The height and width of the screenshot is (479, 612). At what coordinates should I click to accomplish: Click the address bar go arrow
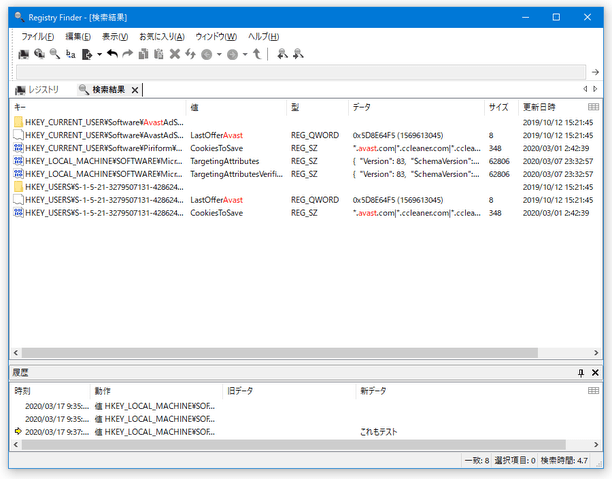click(595, 72)
